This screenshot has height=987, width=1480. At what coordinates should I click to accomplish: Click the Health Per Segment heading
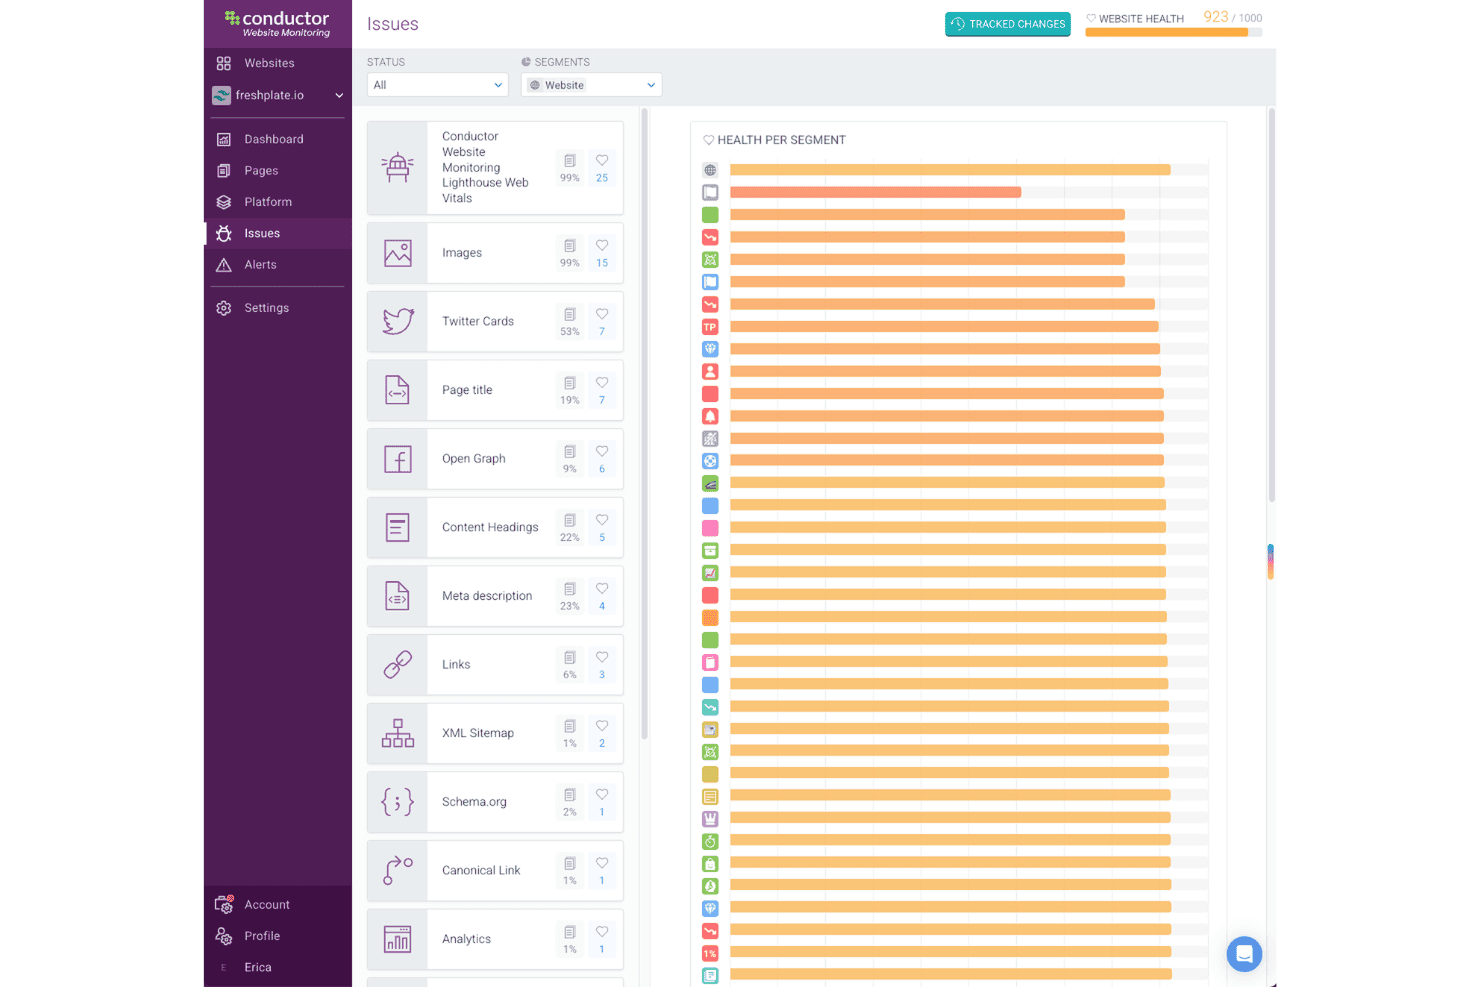point(781,140)
